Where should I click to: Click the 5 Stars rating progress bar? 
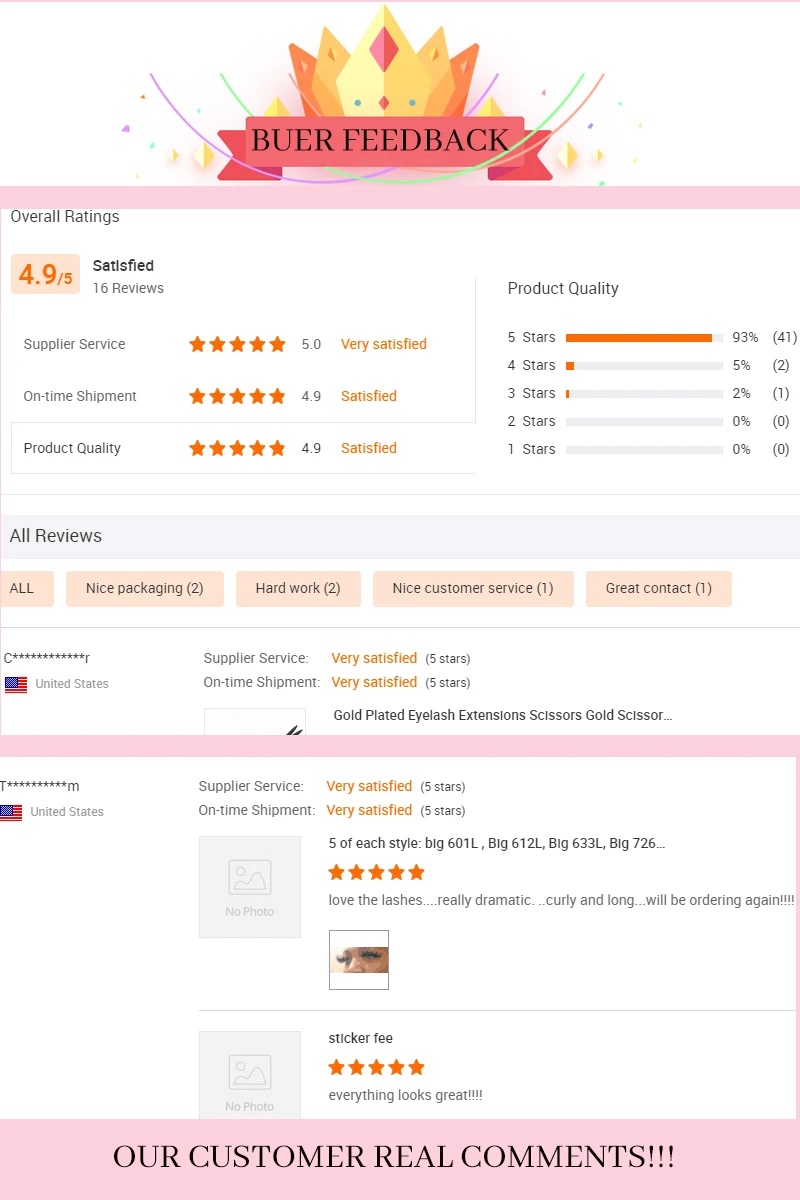click(644, 338)
